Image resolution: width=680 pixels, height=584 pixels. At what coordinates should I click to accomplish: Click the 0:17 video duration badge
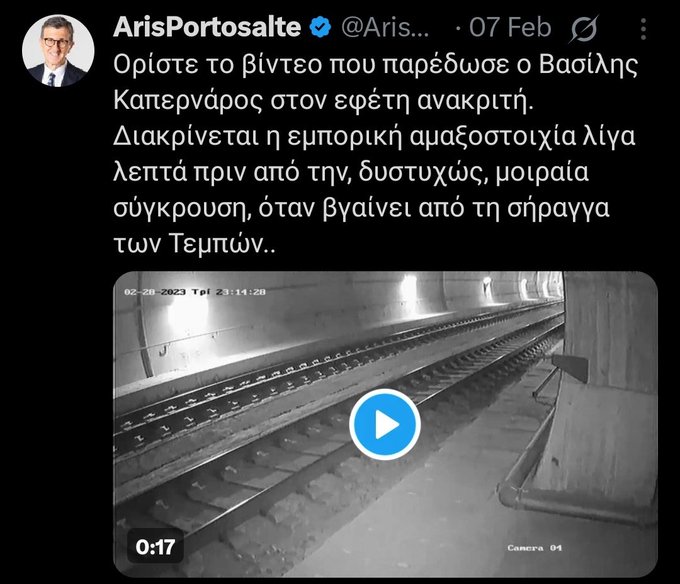tap(155, 547)
